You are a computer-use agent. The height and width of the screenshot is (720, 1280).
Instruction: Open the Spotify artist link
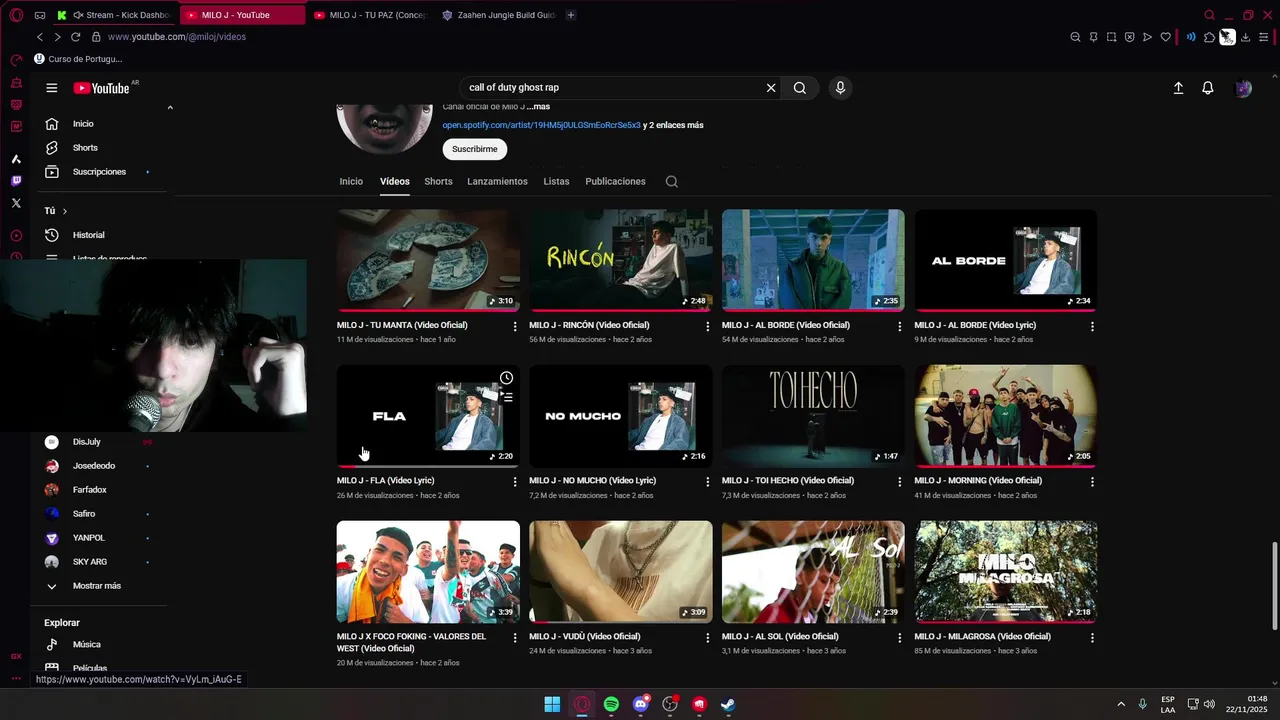tap(541, 125)
